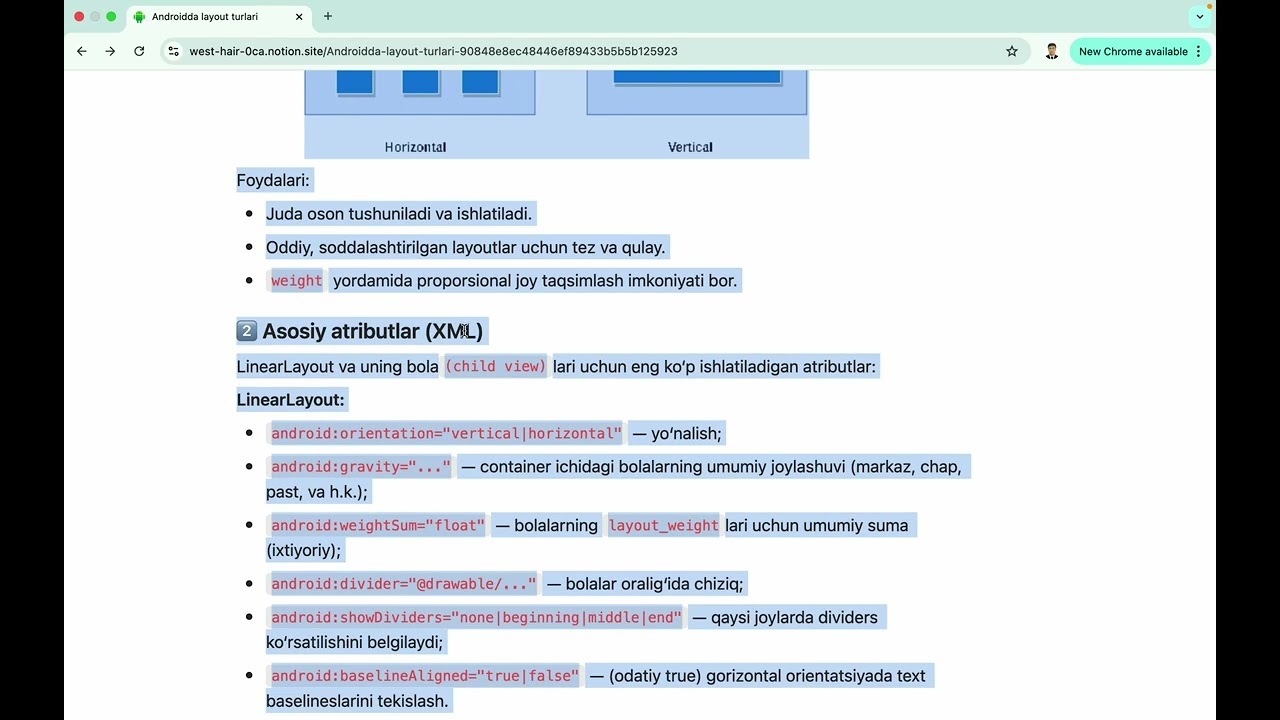Viewport: 1280px width, 720px height.
Task: Click the number 2 emoji heading icon
Action: [247, 331]
